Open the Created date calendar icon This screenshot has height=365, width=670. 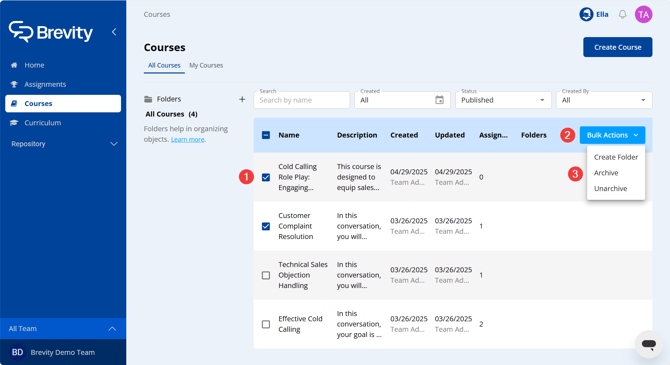click(x=439, y=100)
